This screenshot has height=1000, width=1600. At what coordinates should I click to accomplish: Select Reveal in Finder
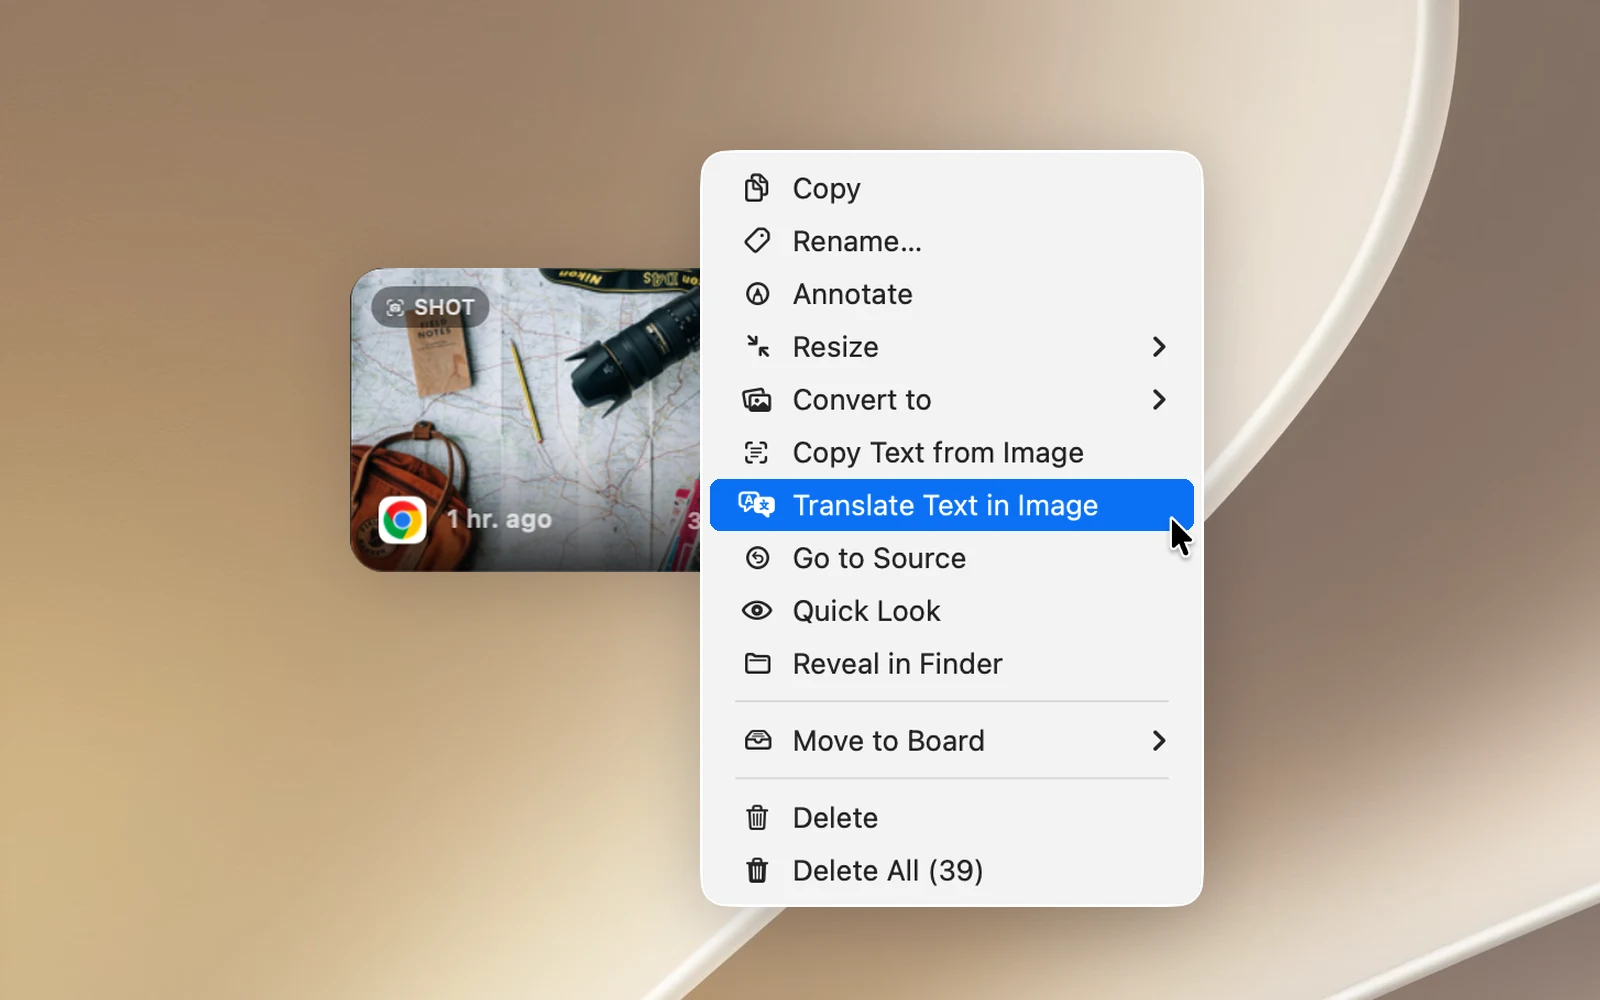(952, 664)
